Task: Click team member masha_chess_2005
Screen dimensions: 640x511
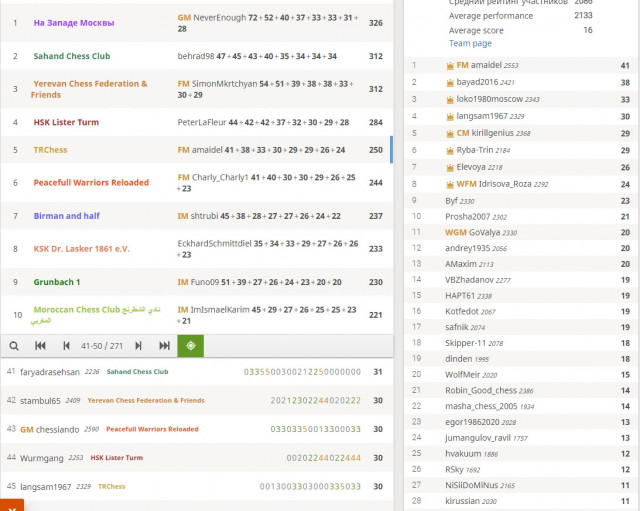Action: pyautogui.click(x=481, y=407)
